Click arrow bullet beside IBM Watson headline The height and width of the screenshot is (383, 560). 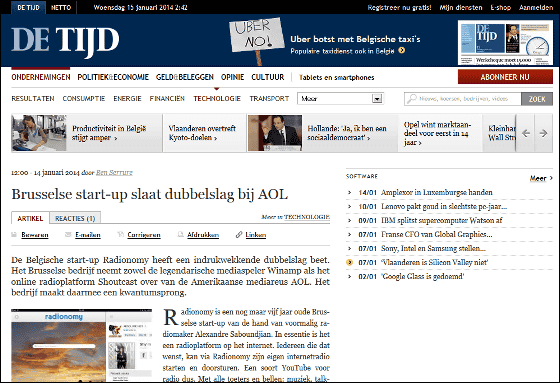click(x=350, y=220)
